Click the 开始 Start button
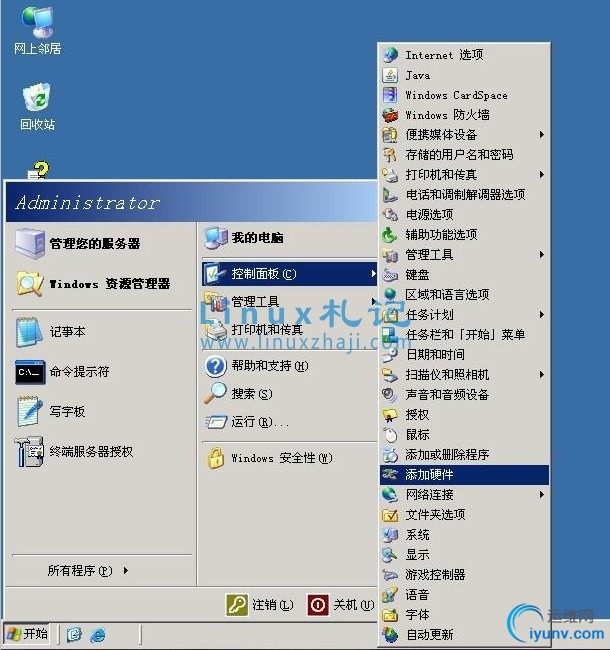Image resolution: width=610 pixels, height=650 pixels. coord(27,634)
